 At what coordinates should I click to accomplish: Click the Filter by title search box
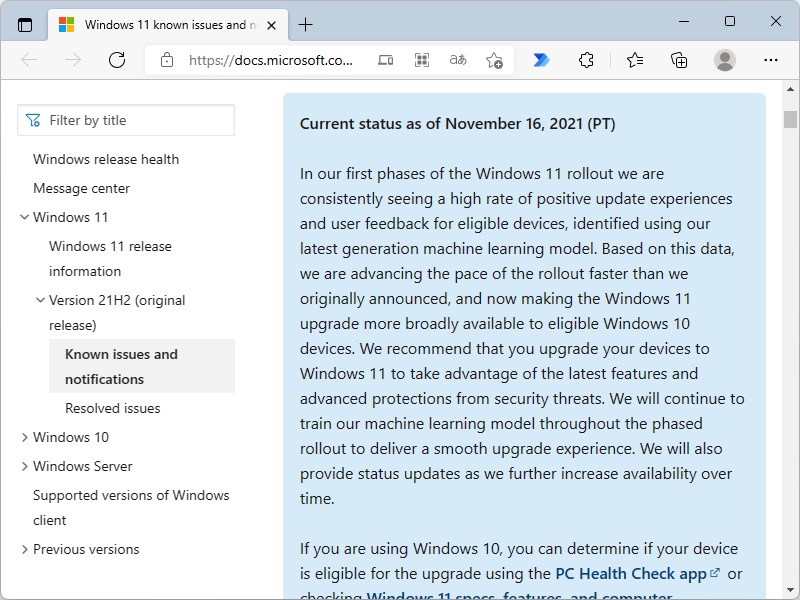126,119
